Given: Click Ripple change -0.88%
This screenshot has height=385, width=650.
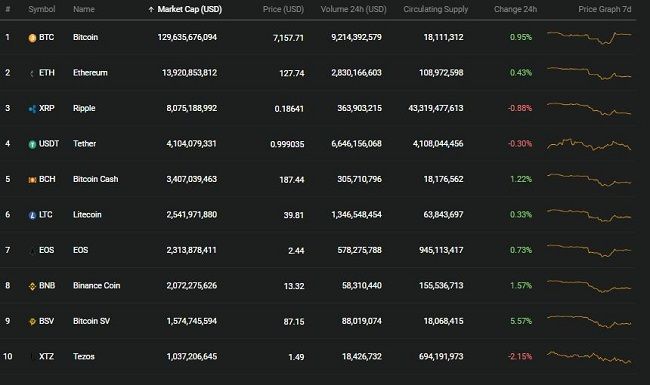Looking at the screenshot, I should click(520, 108).
